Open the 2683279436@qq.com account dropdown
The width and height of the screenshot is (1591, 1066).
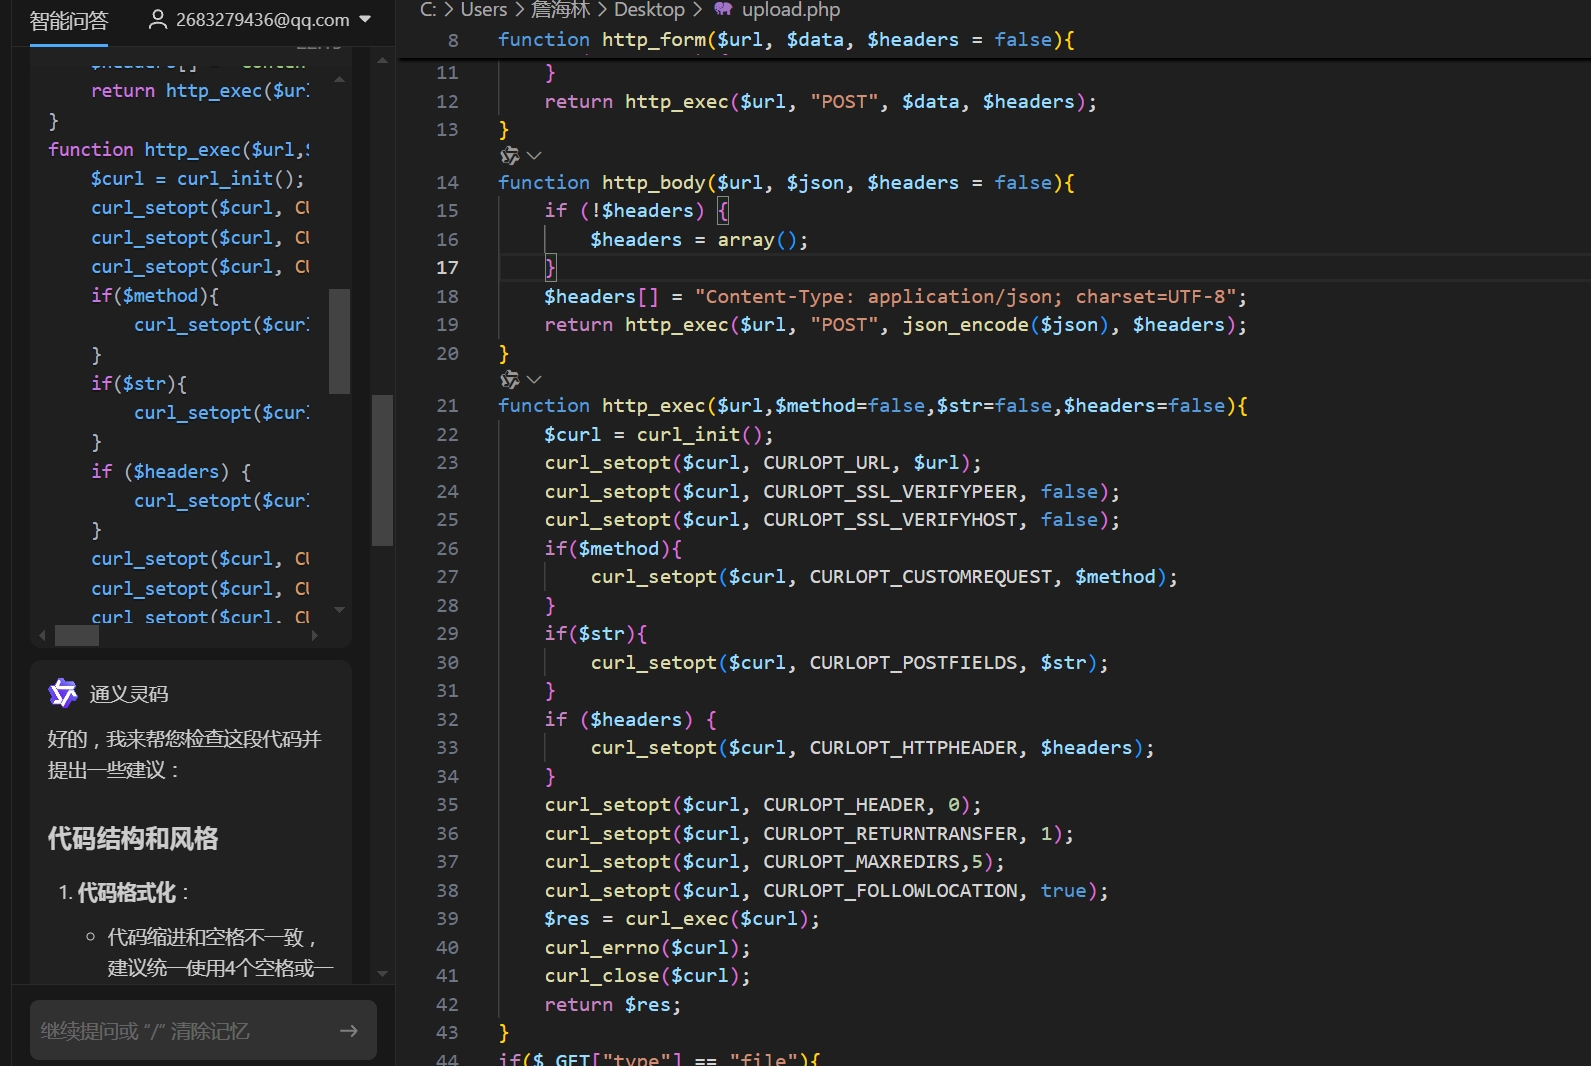click(260, 20)
